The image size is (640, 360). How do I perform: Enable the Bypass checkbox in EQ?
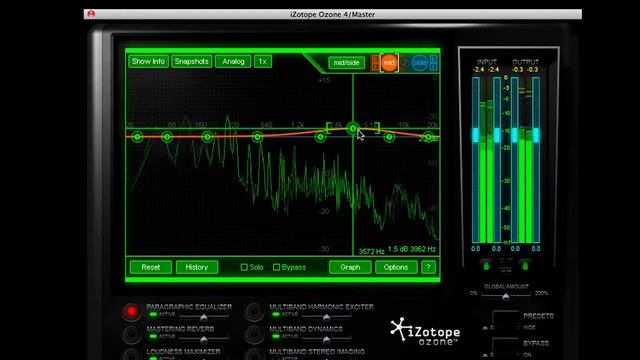pyautogui.click(x=276, y=267)
